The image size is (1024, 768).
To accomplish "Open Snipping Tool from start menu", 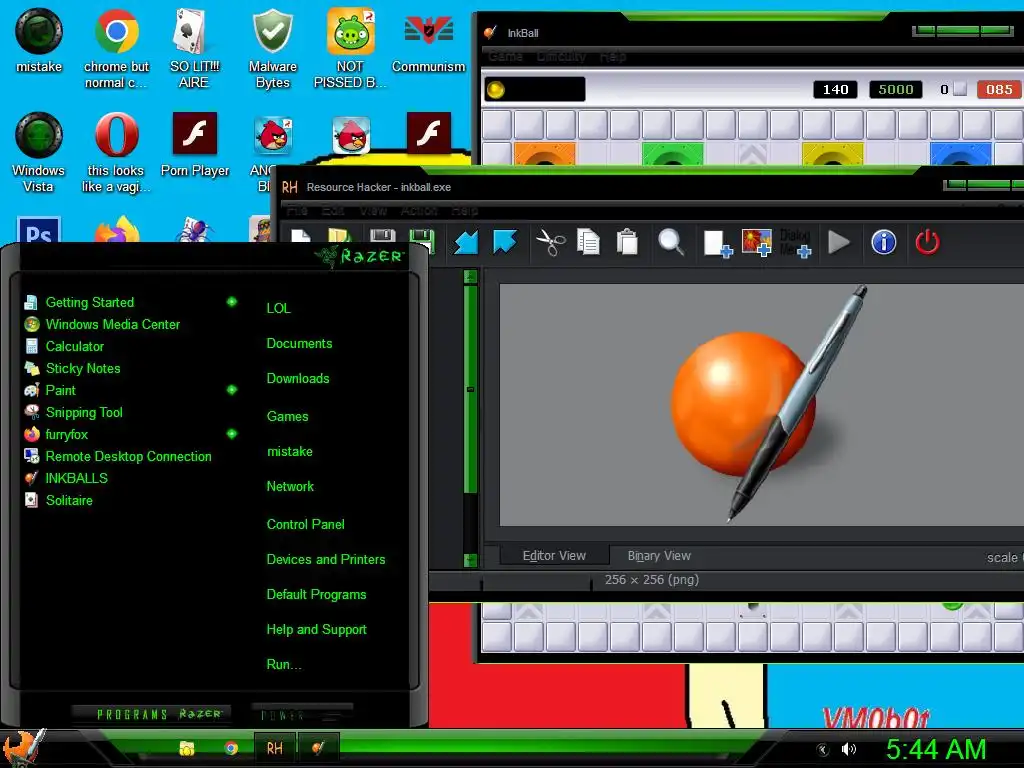I will [73, 412].
